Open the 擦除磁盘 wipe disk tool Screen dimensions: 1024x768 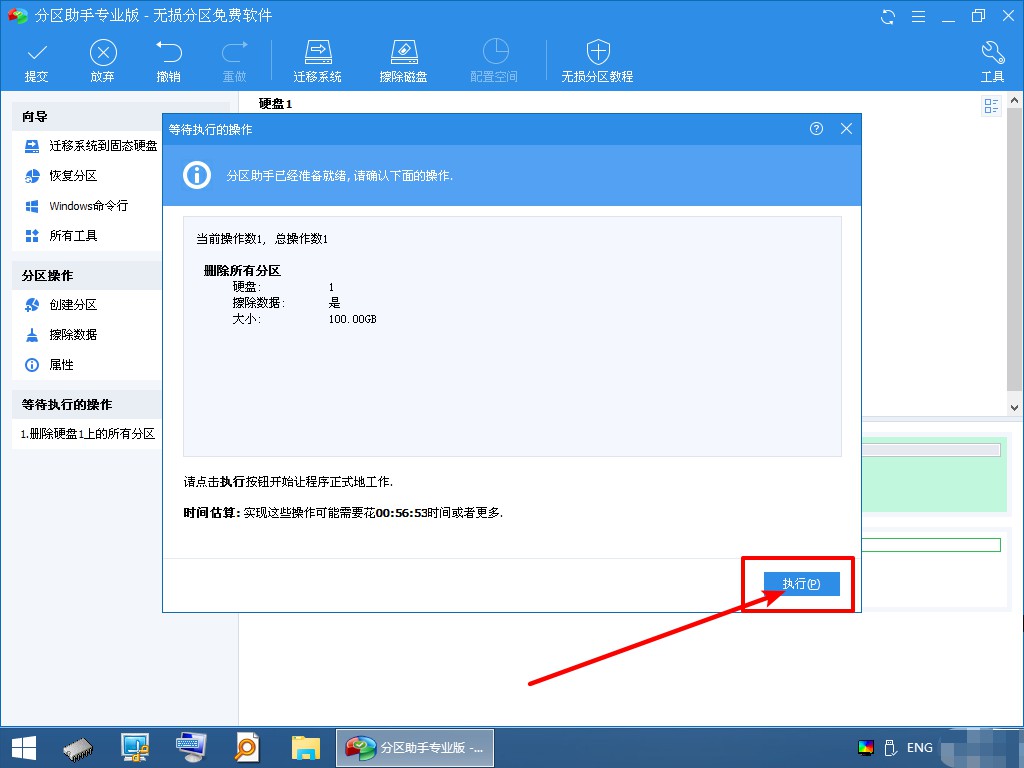[x=404, y=61]
